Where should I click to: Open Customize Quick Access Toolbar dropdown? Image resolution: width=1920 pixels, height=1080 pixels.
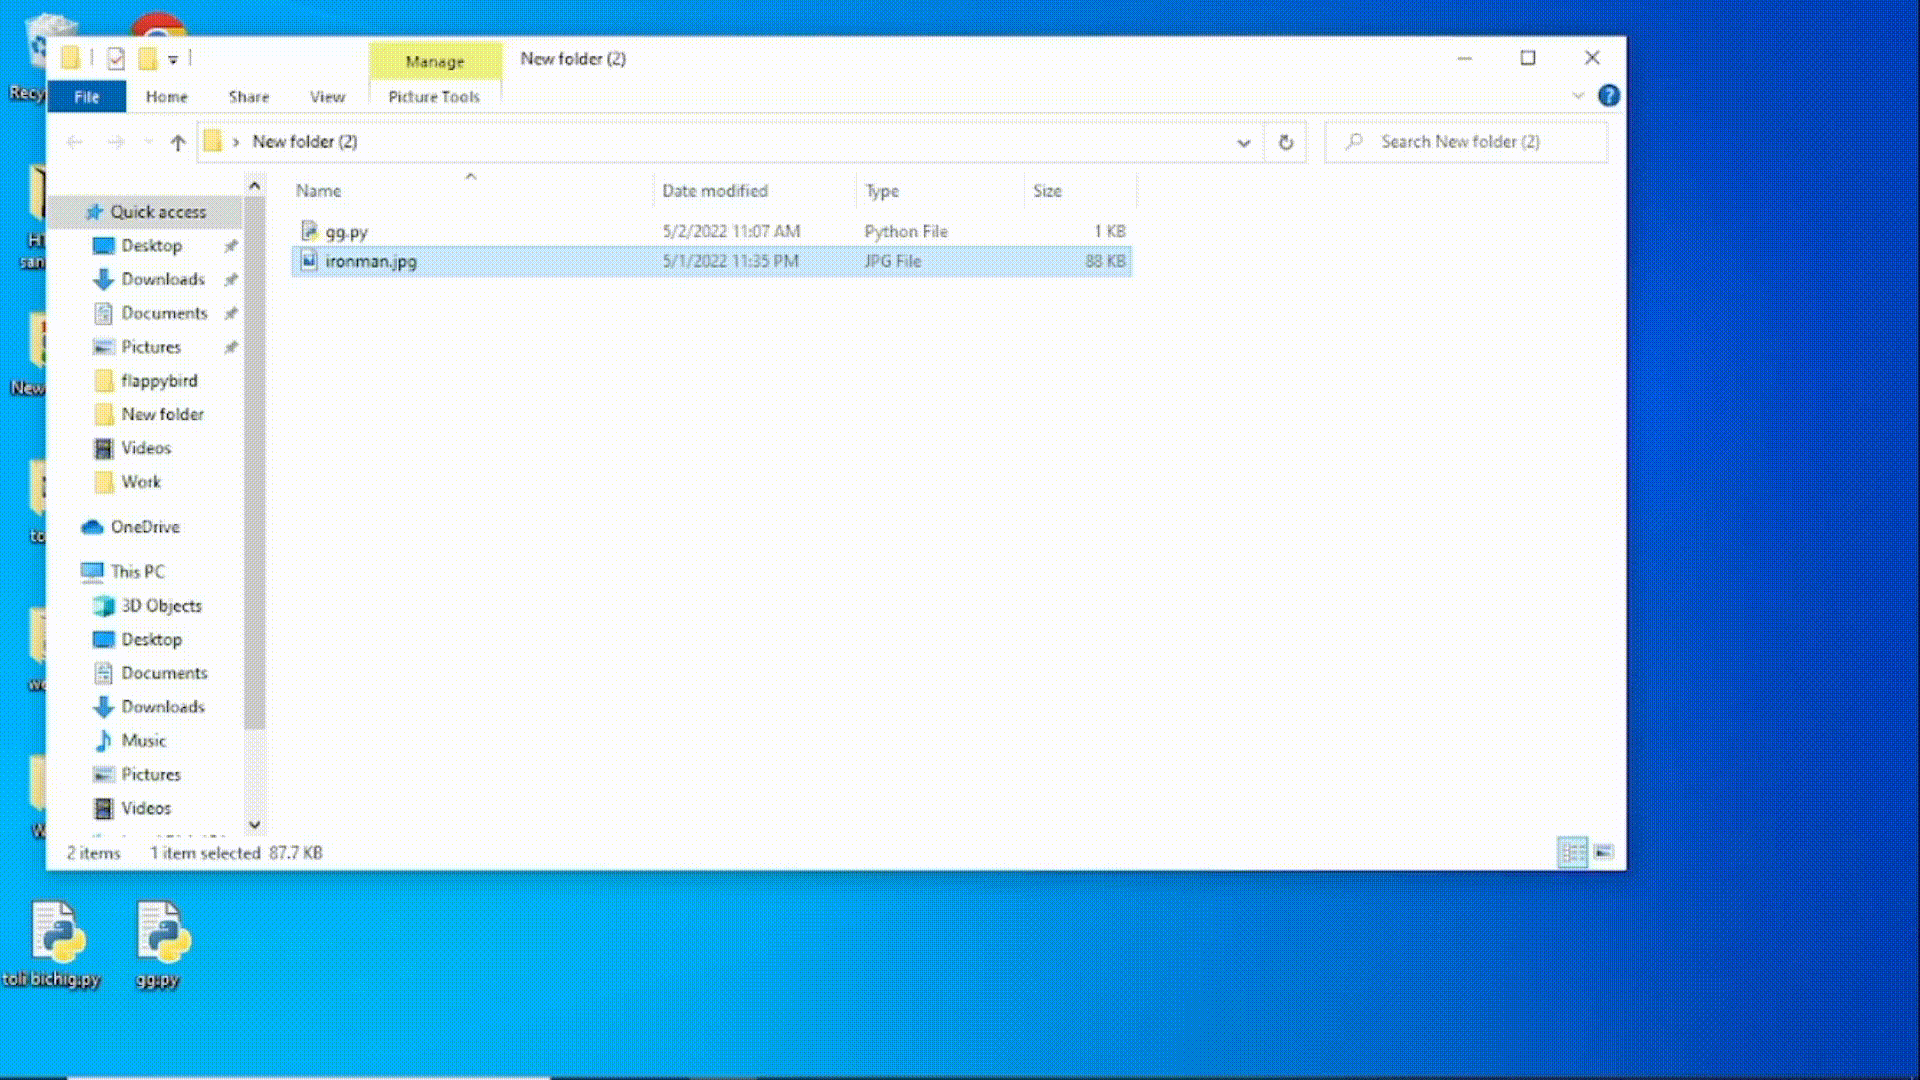tap(173, 59)
